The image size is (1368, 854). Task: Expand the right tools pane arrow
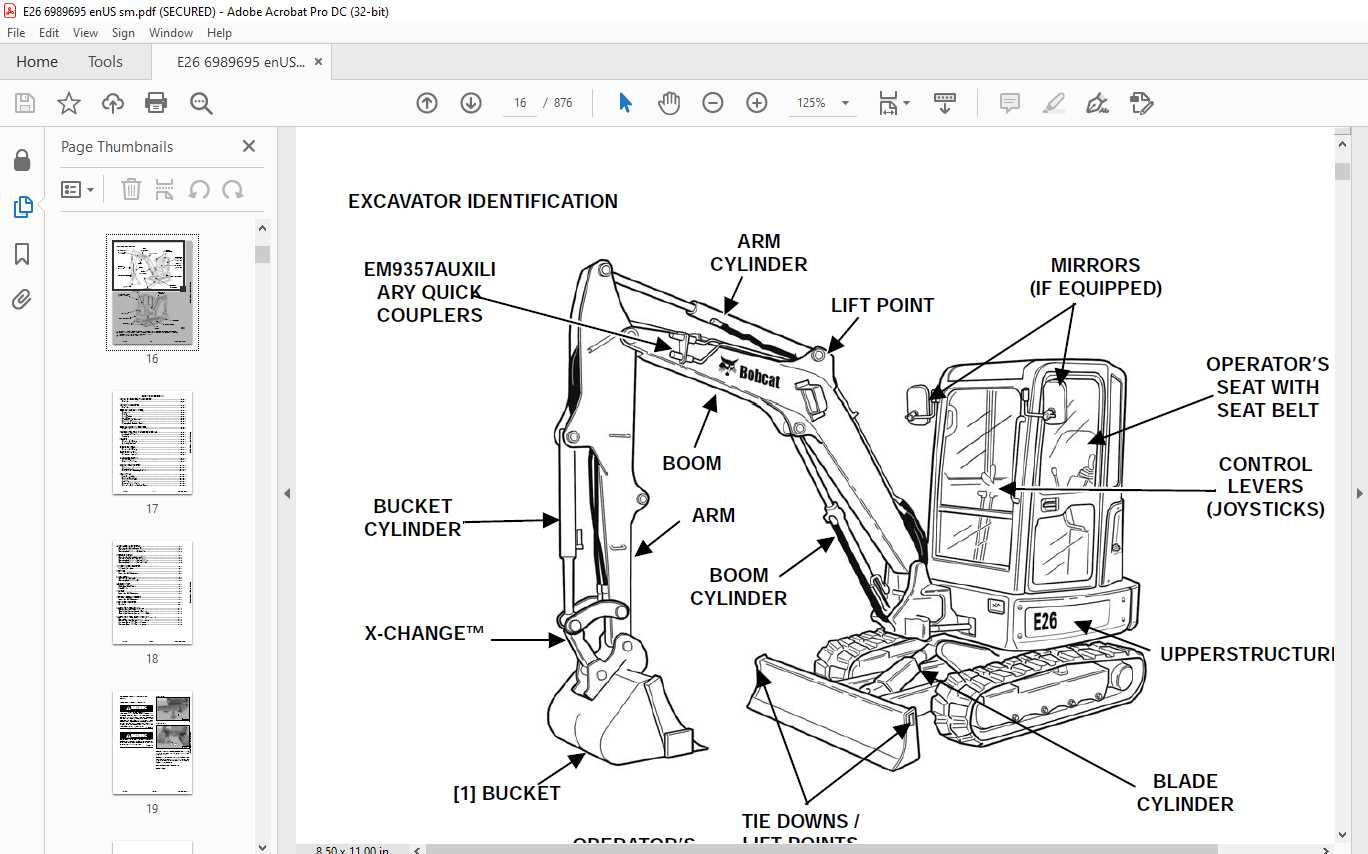point(1359,493)
